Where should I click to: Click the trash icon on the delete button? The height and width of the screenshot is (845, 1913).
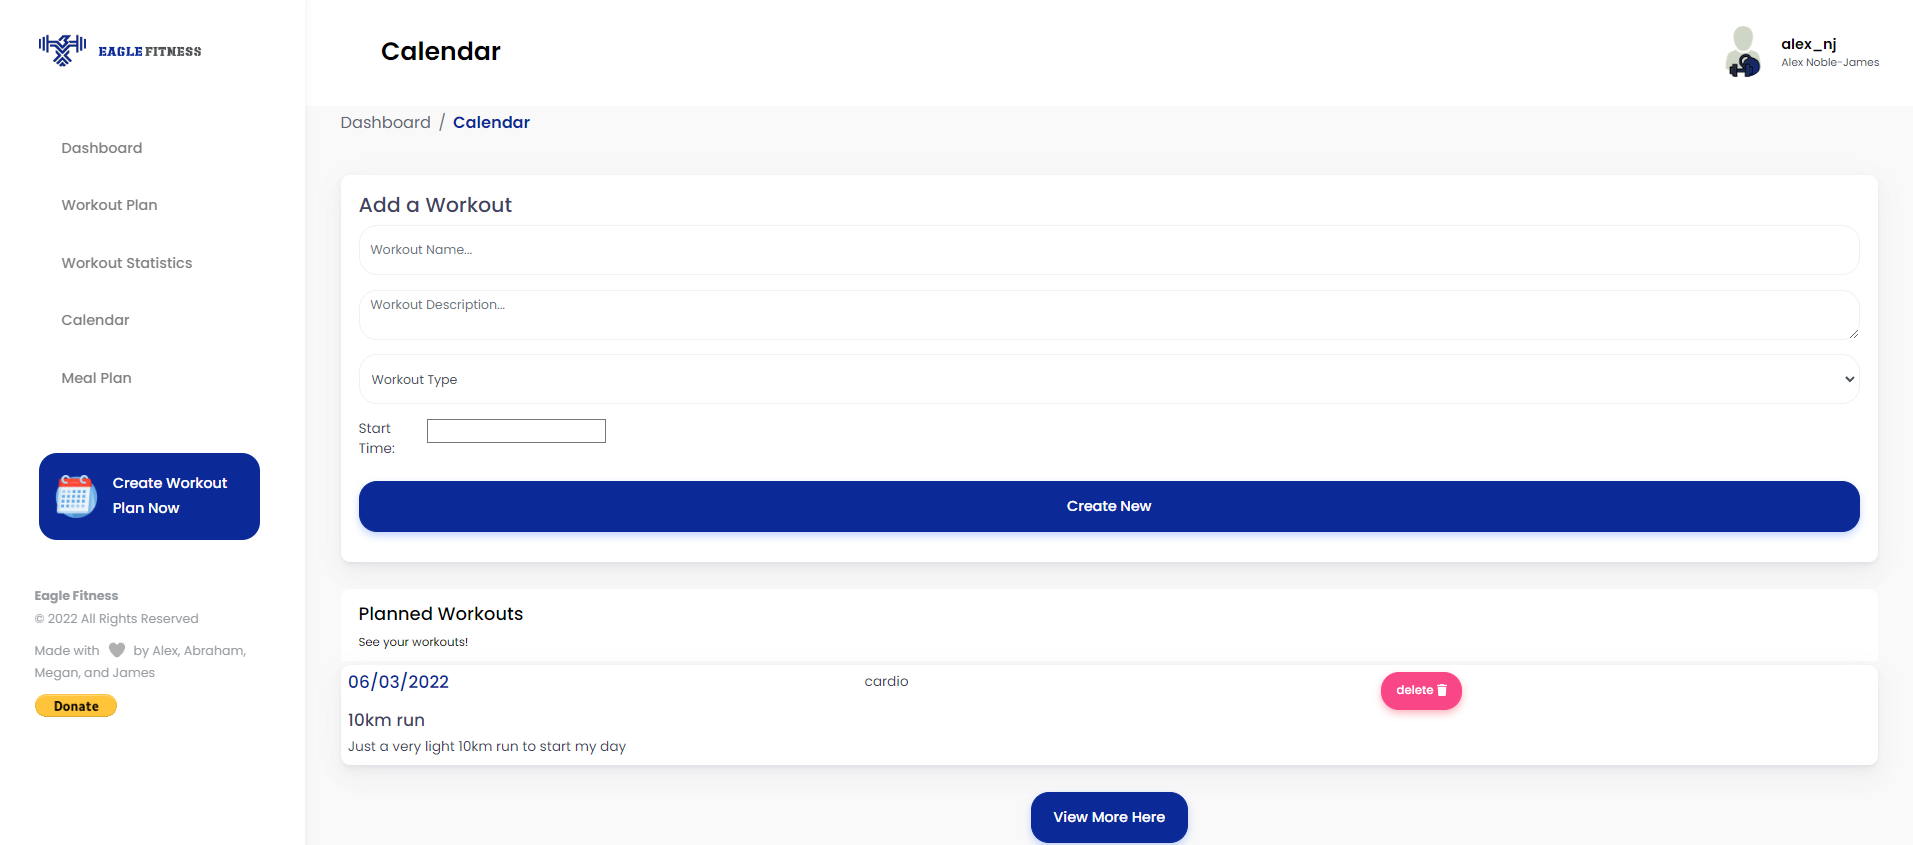[x=1442, y=690]
